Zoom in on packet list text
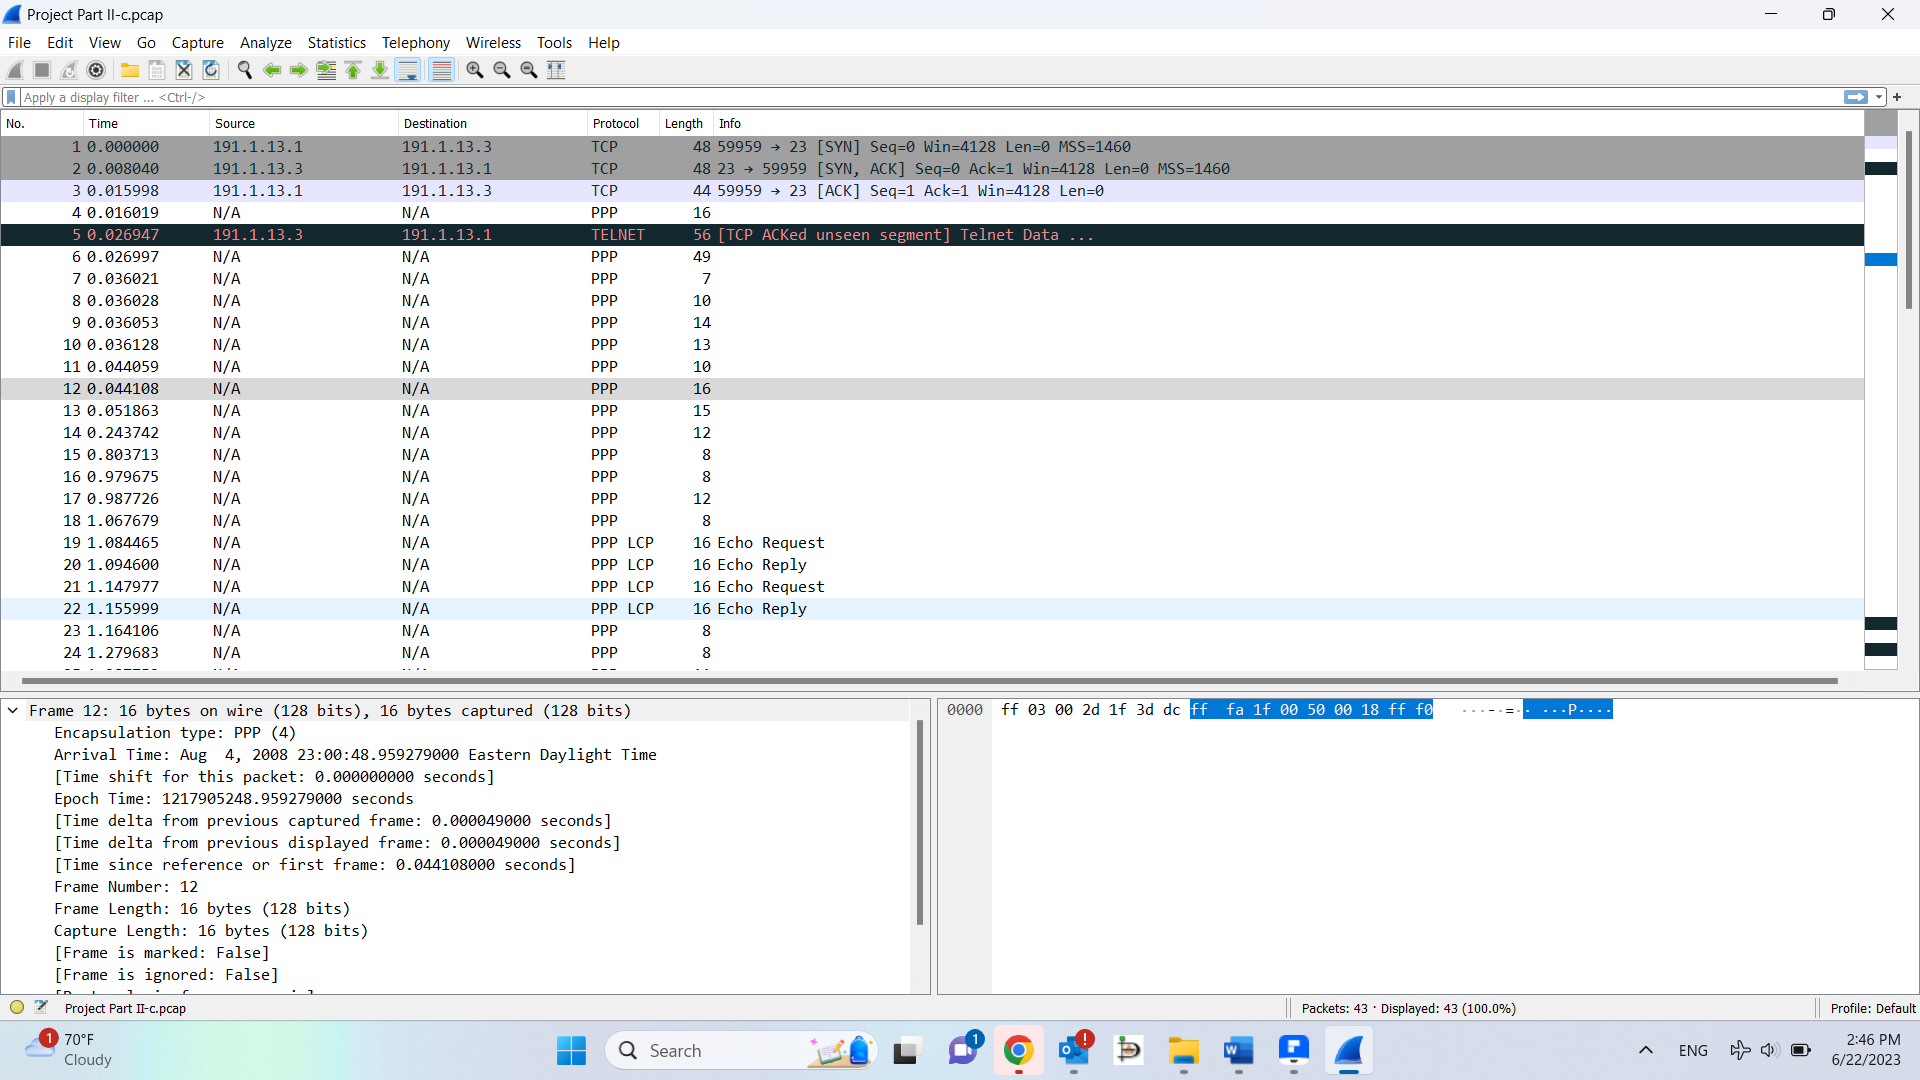The width and height of the screenshot is (1920, 1080). 475,70
